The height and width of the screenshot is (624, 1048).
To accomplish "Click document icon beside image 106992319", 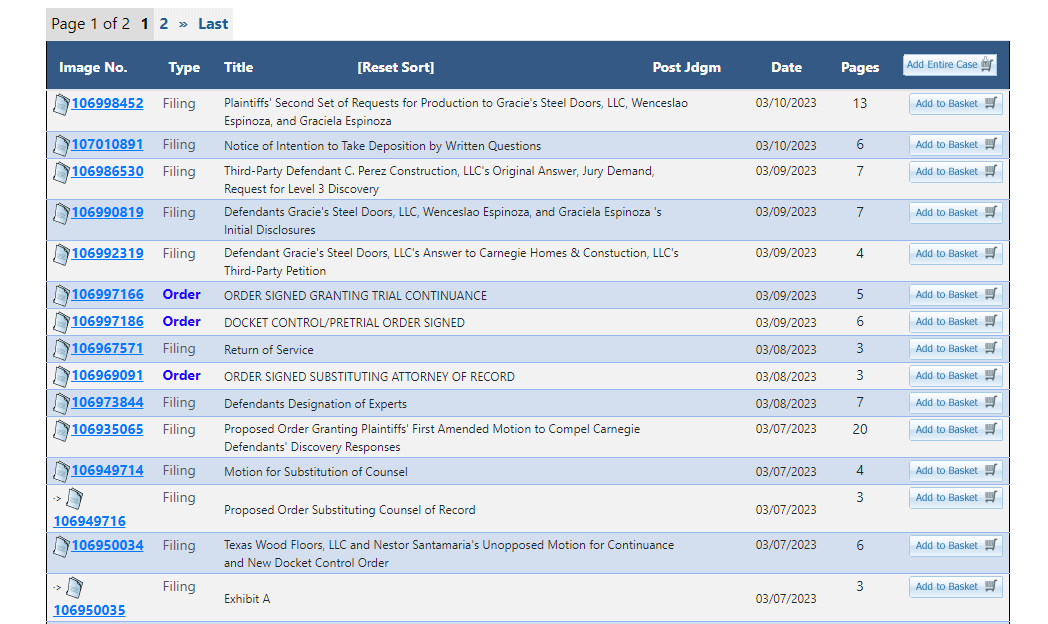I will tap(61, 254).
